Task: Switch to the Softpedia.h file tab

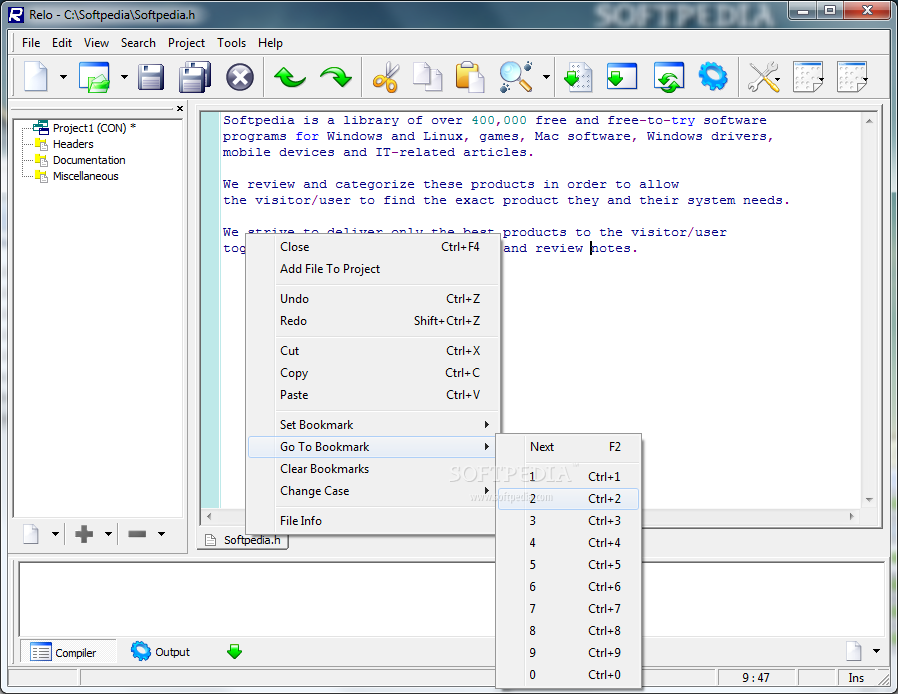Action: point(243,540)
